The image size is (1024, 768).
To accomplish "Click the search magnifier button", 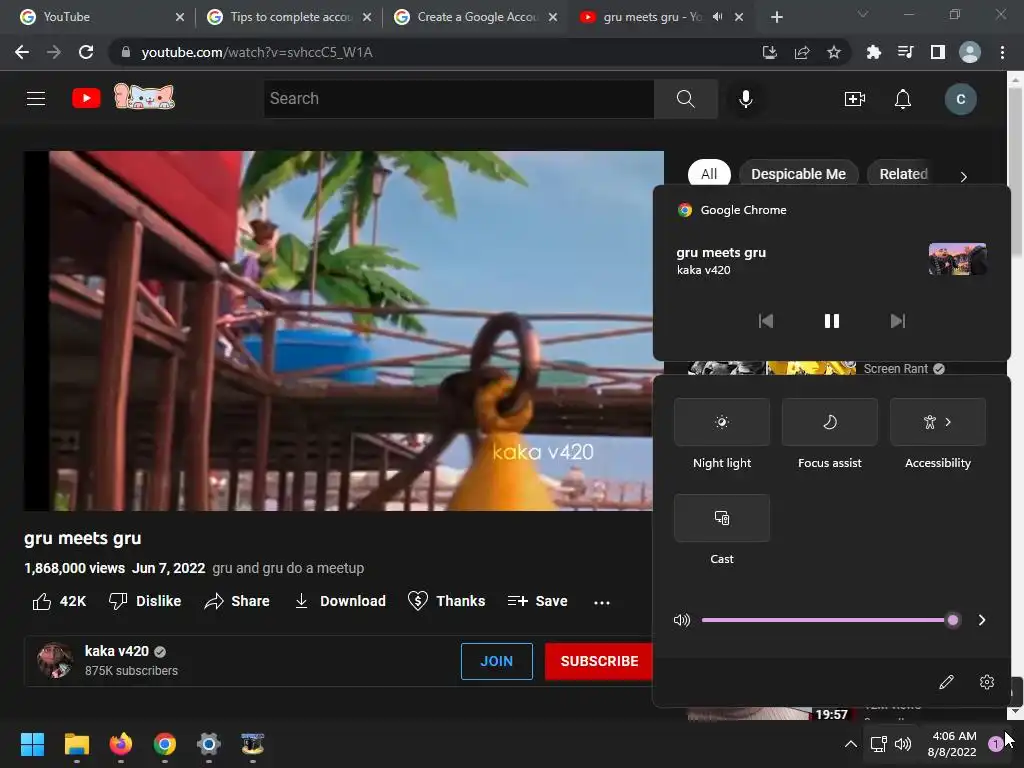I will click(686, 99).
